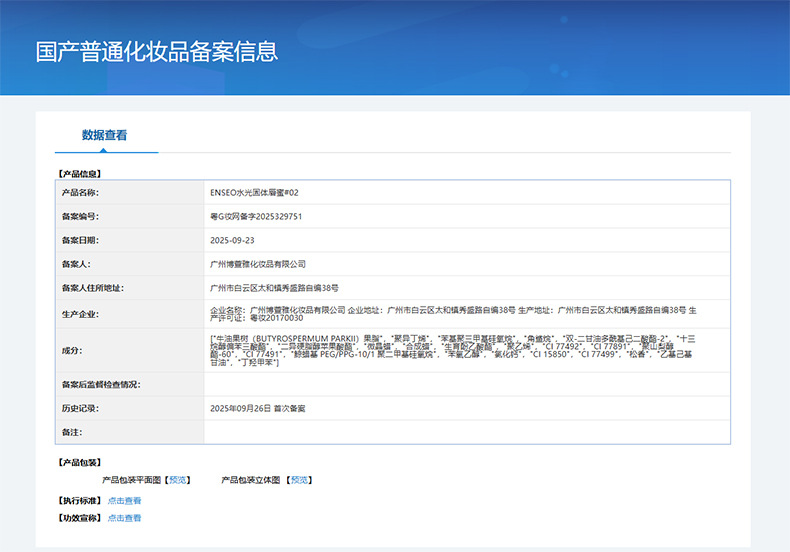The height and width of the screenshot is (552, 790).
Task: Click the 成分 label
Action: pyautogui.click(x=72, y=351)
